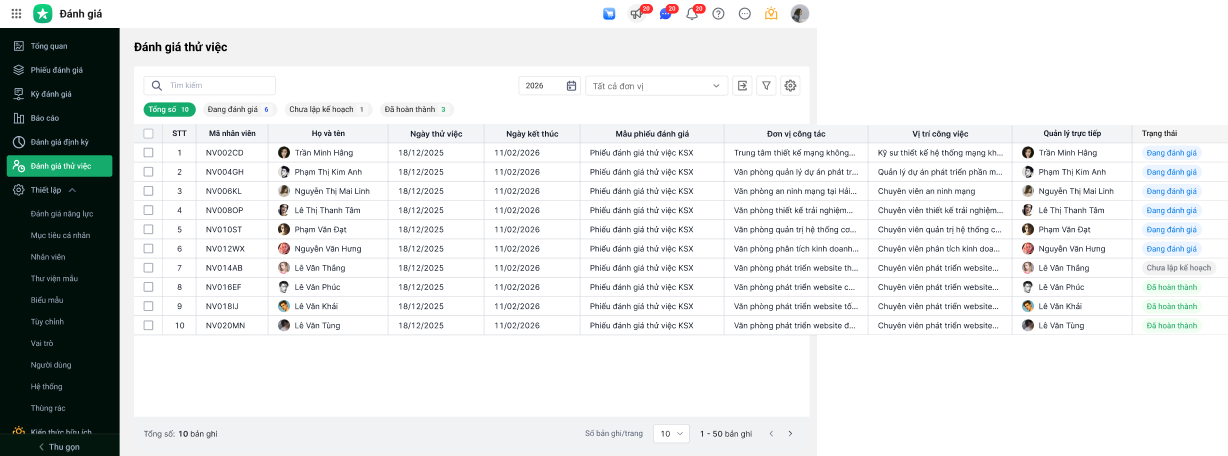
Task: Open the orange lightbulb book icon
Action: 771,14
